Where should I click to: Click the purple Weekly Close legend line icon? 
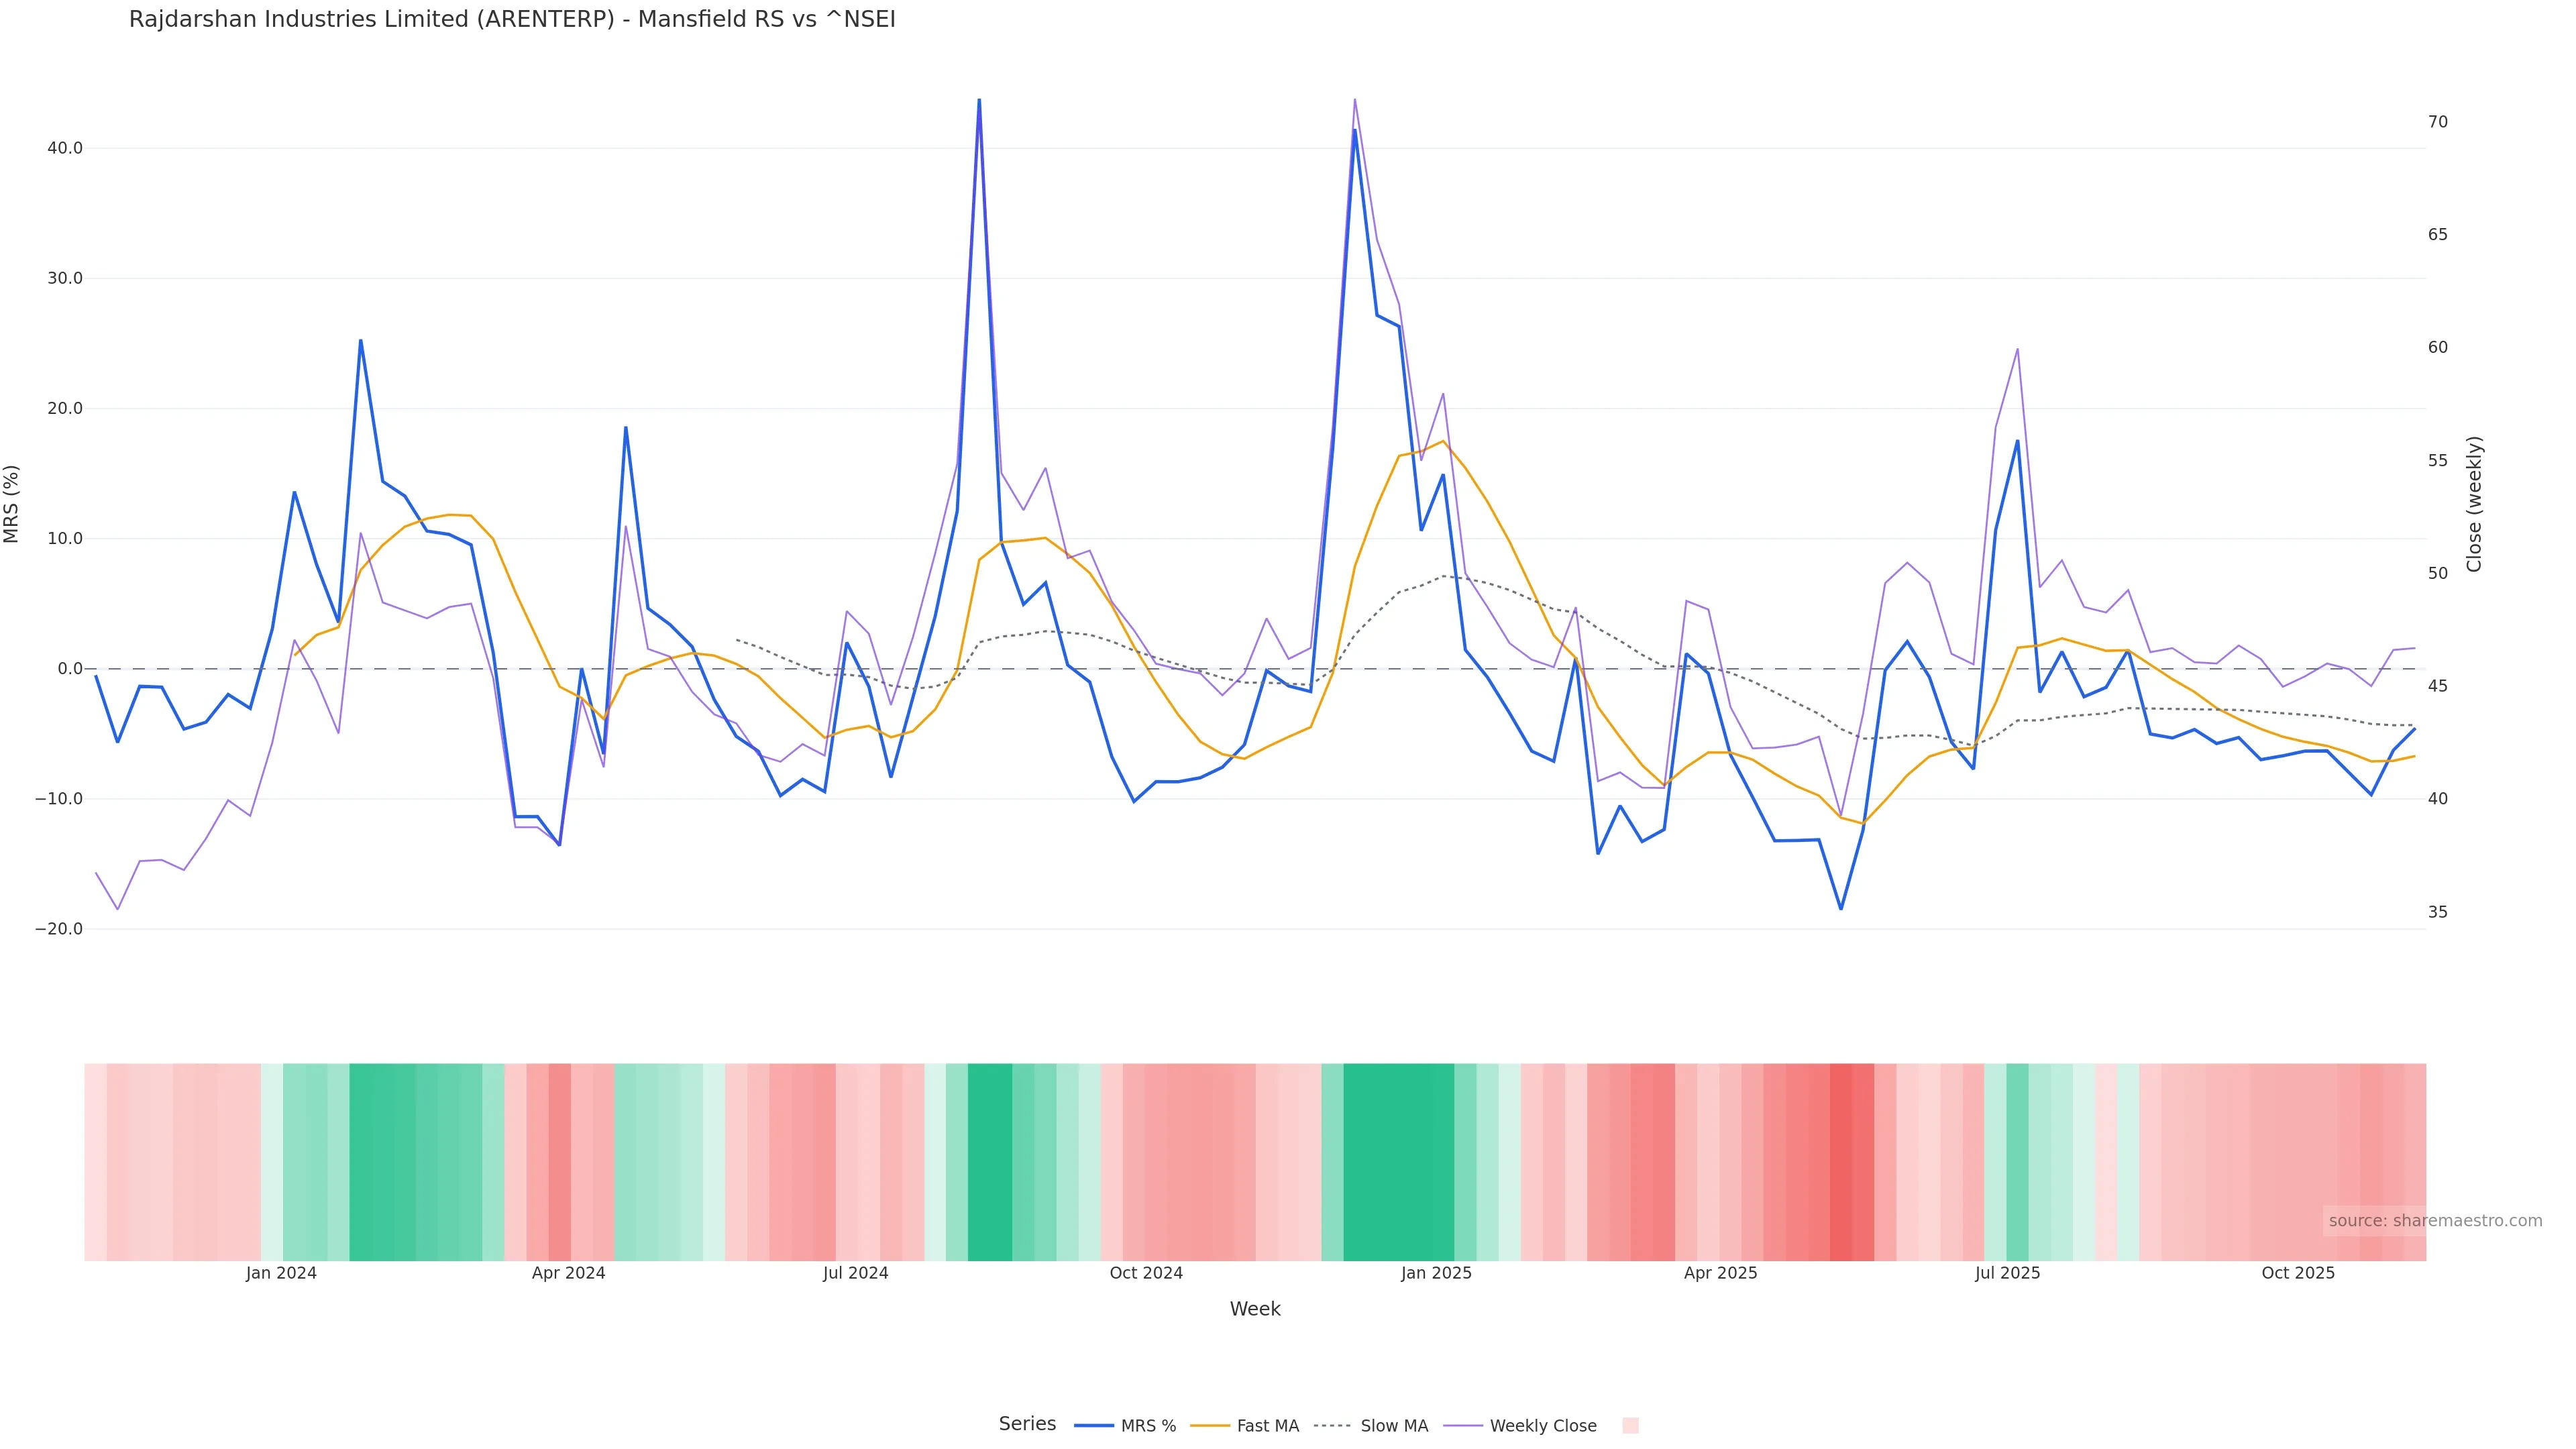pos(1463,1426)
